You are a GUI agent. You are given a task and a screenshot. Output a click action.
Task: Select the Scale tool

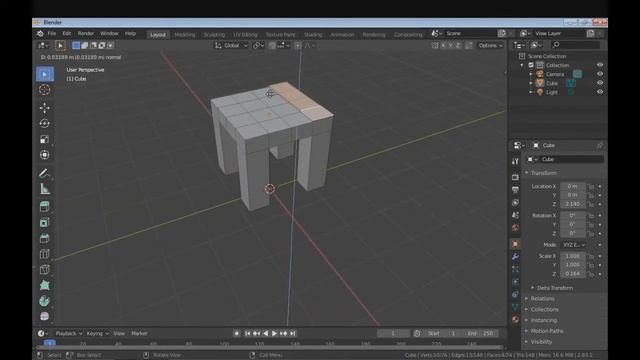click(44, 139)
